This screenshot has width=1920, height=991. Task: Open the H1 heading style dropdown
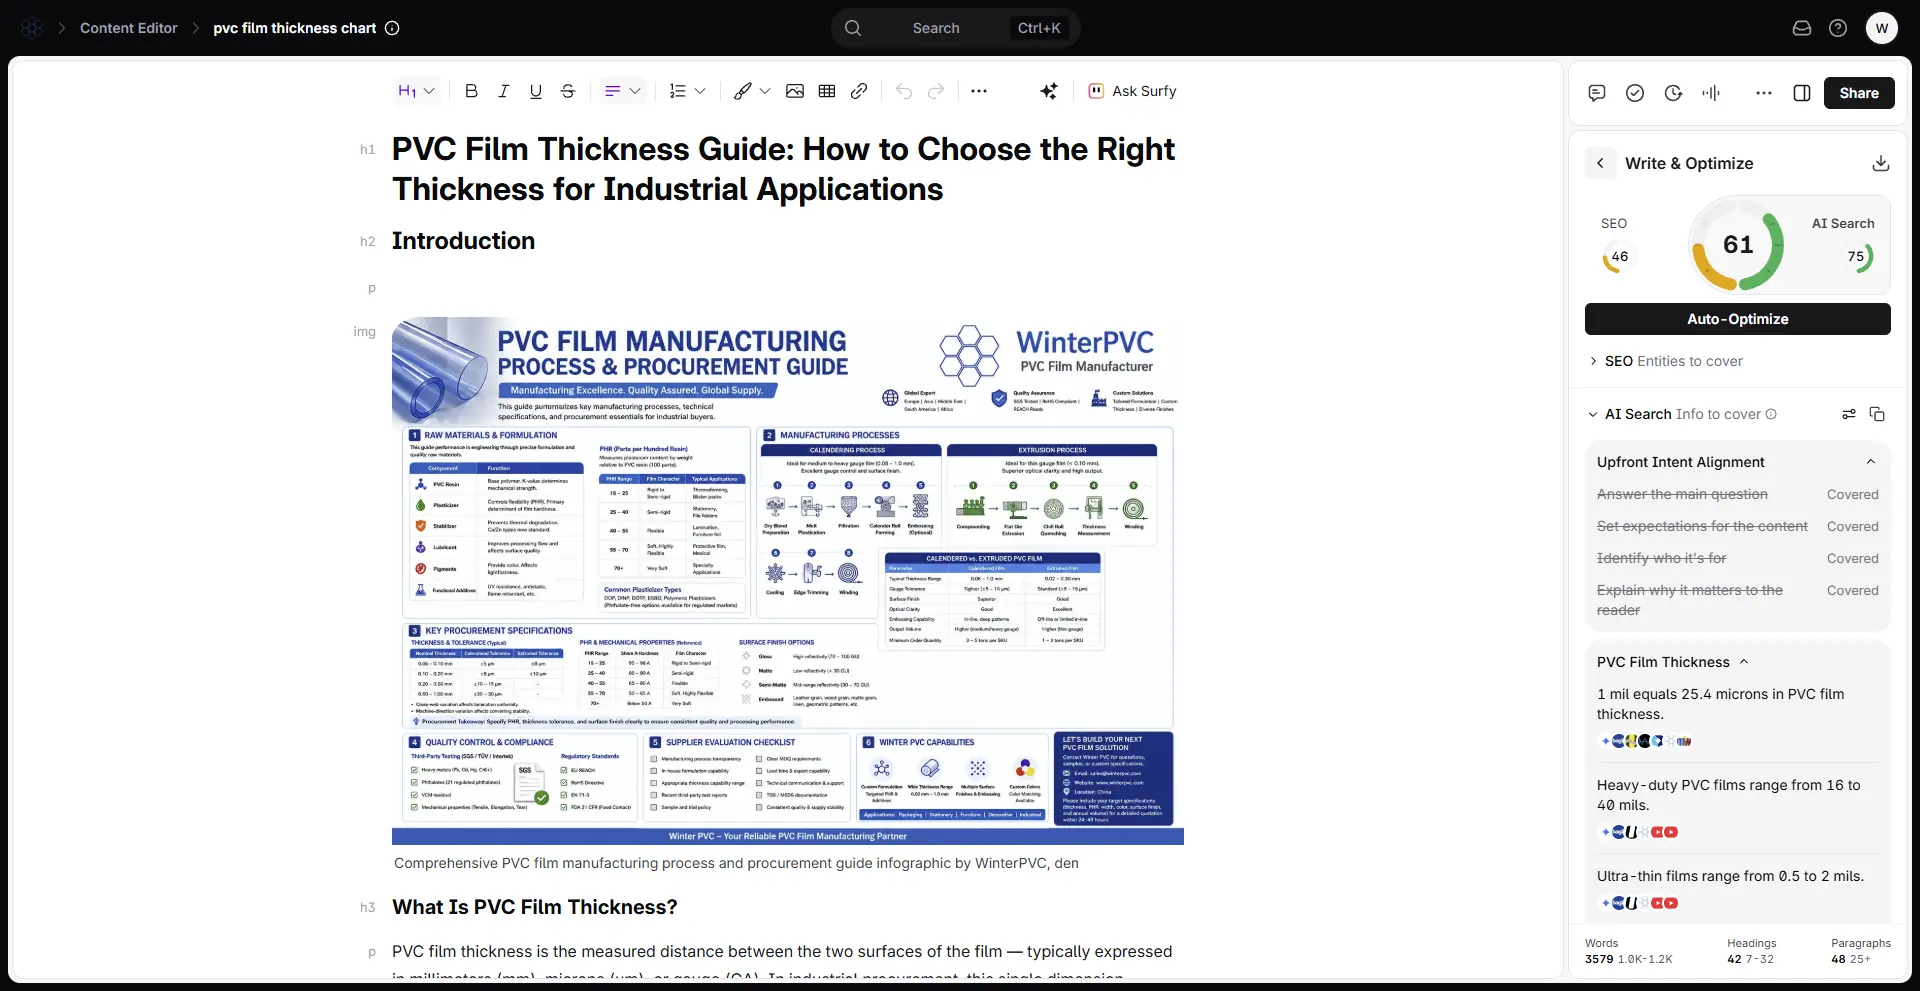tap(416, 91)
